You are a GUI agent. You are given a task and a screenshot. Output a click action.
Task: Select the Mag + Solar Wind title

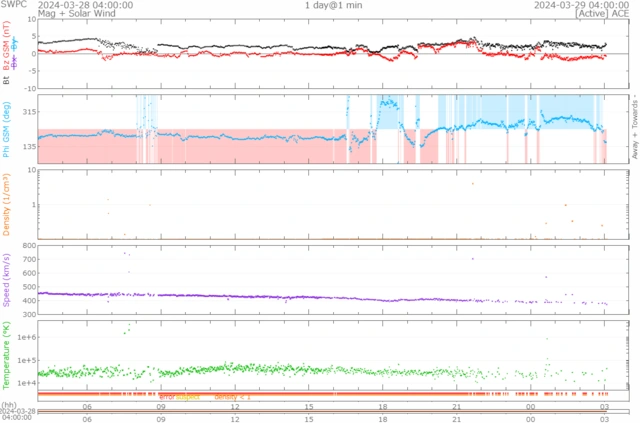click(68, 14)
